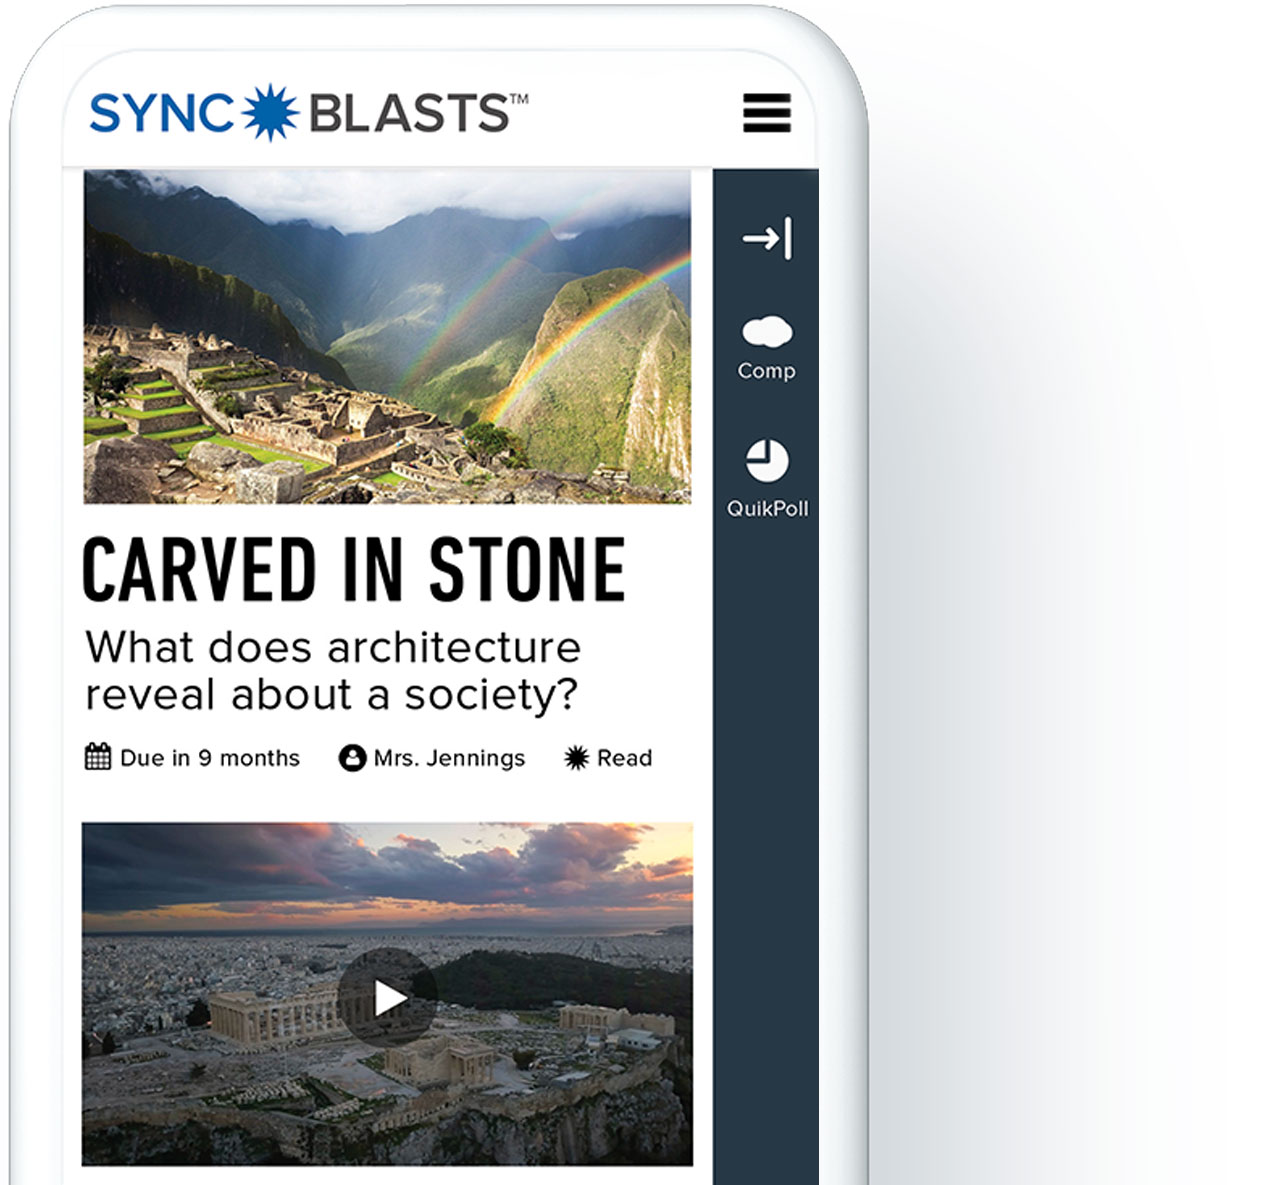
Task: Collapse the sidebar with the arrow icon
Action: (x=767, y=238)
